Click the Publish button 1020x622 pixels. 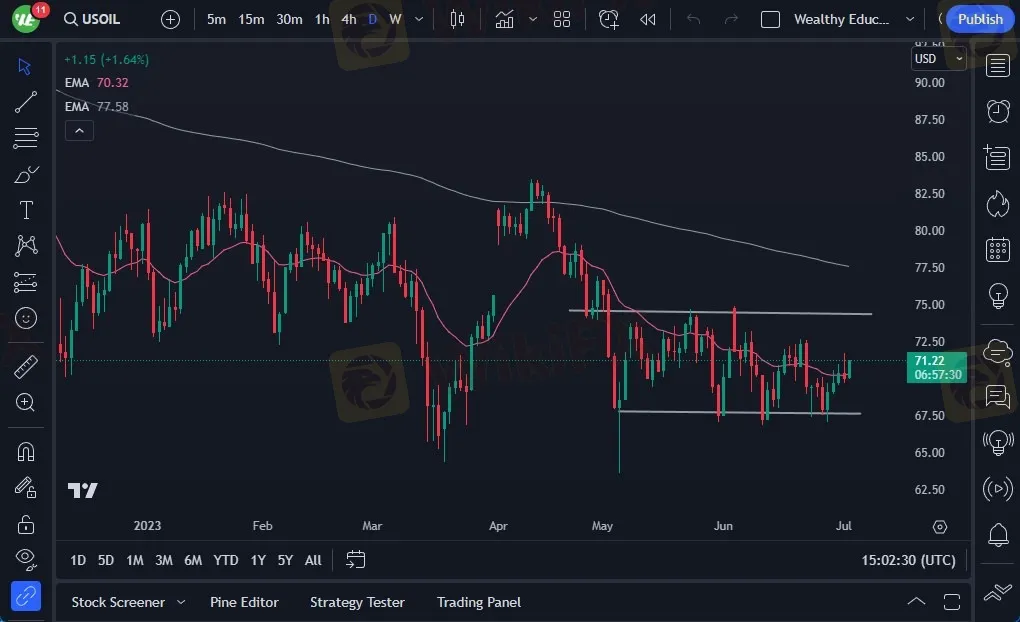pyautogui.click(x=979, y=19)
